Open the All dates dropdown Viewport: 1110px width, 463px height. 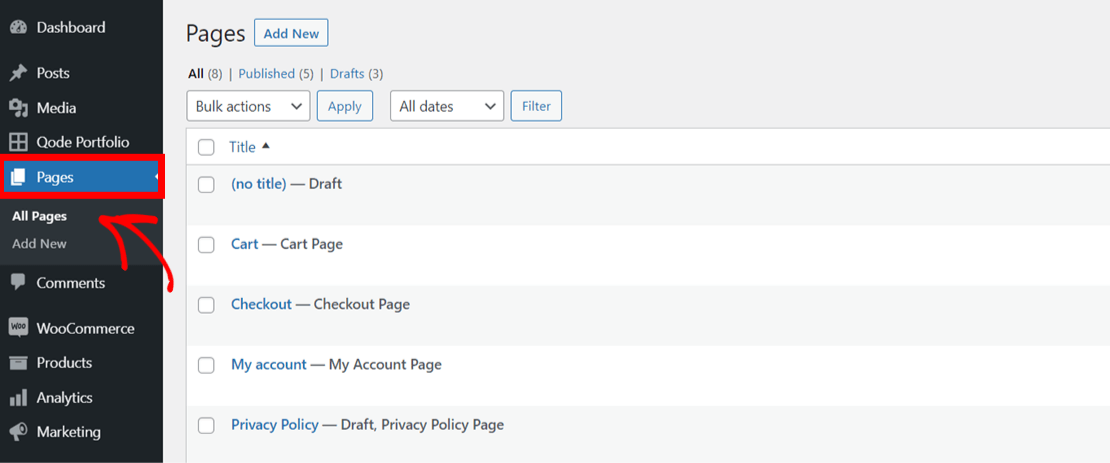click(447, 106)
